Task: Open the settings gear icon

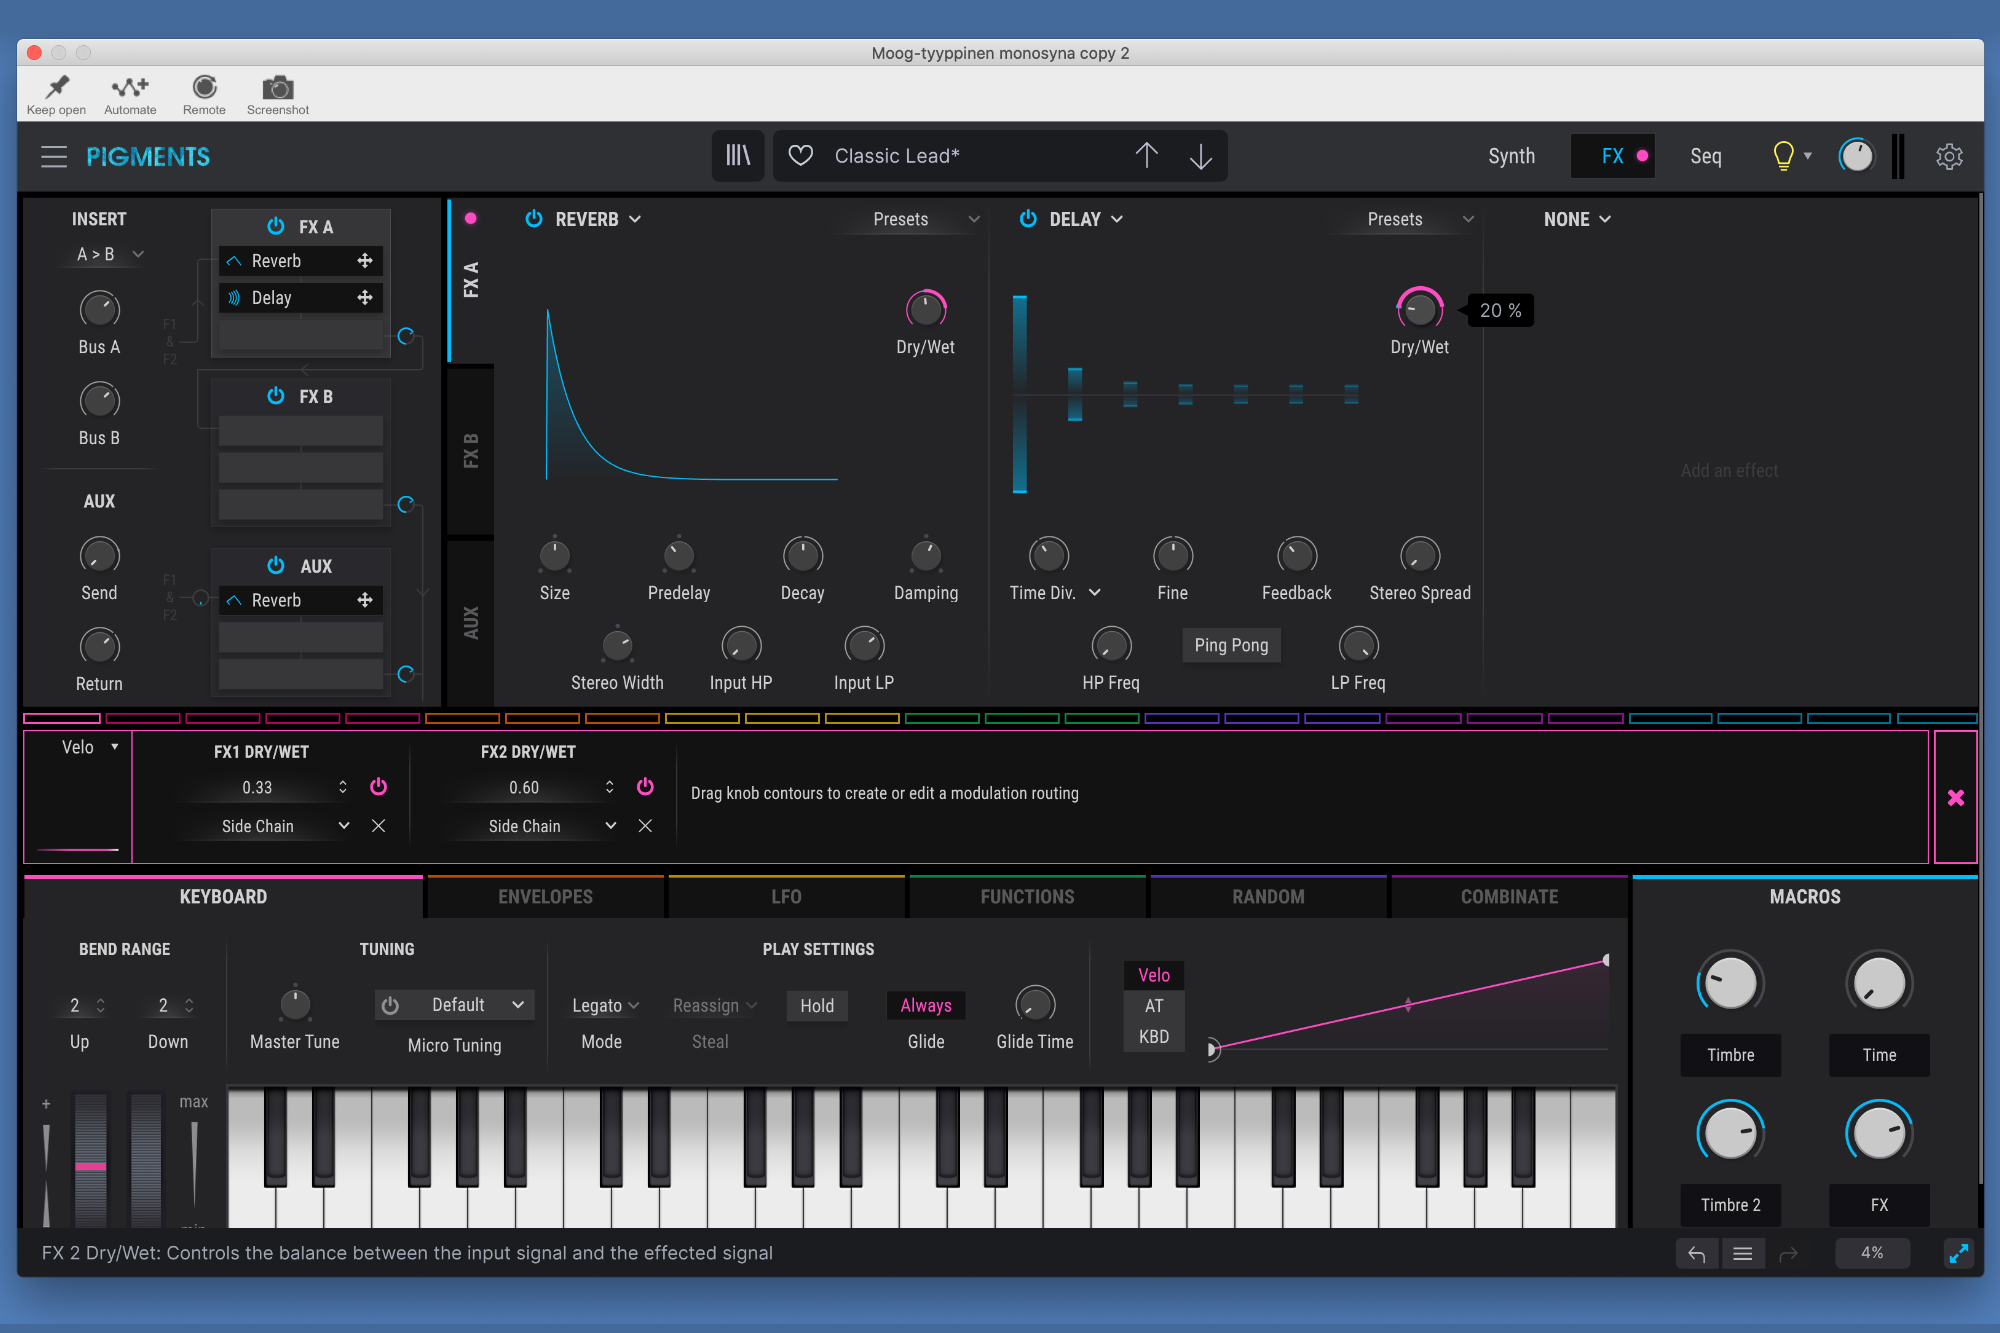Action: (1949, 156)
